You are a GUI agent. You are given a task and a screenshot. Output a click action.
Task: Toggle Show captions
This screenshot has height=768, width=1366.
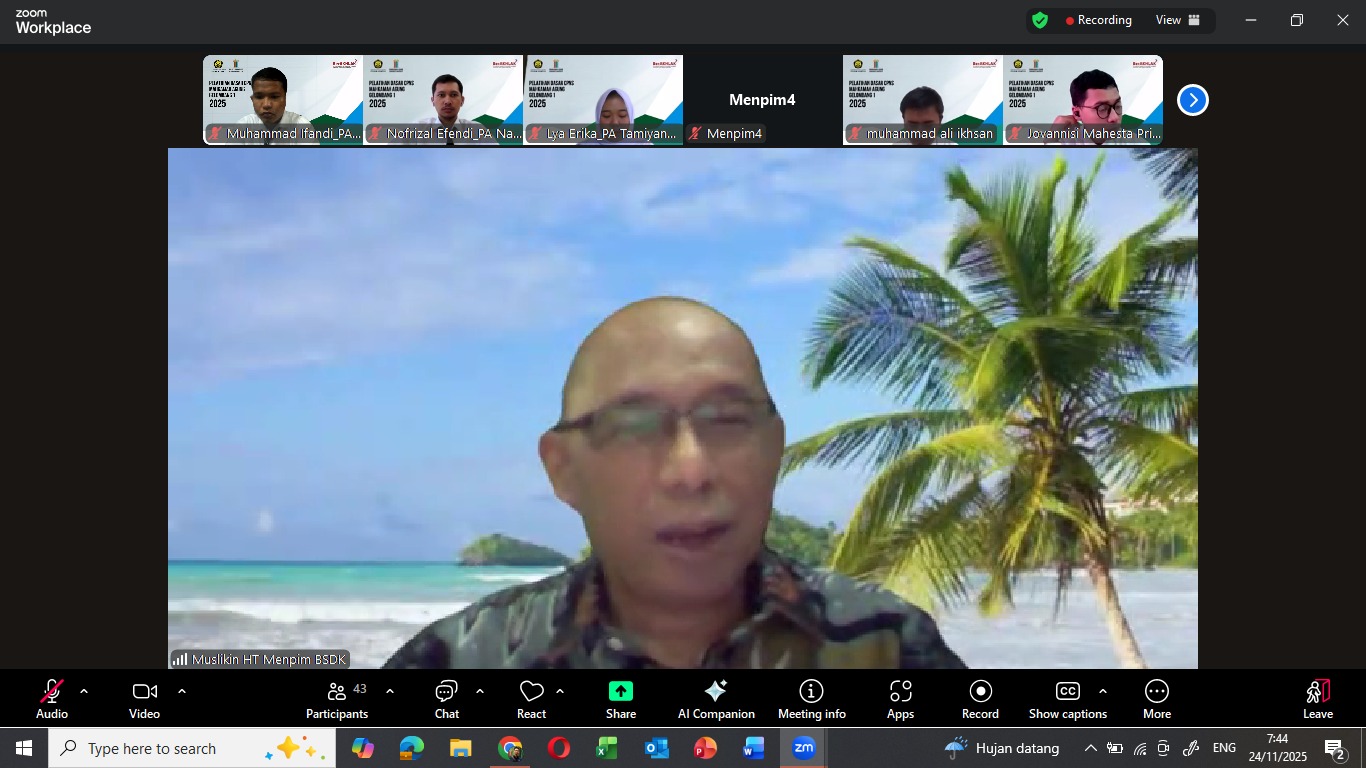click(x=1067, y=699)
